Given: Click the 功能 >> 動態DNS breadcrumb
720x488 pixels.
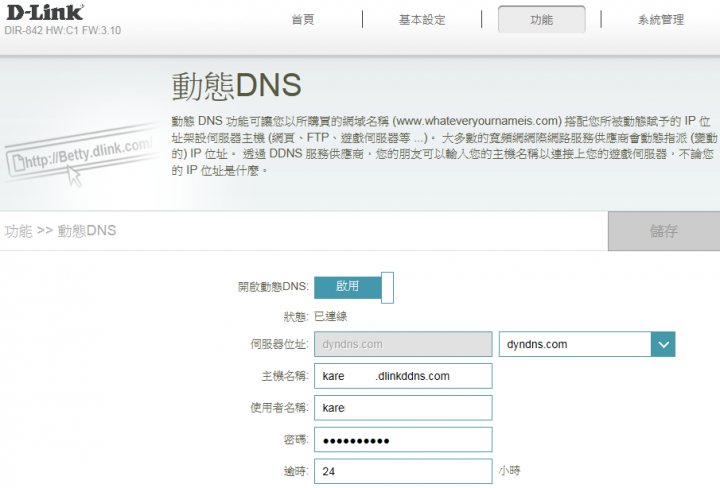Looking at the screenshot, I should click(x=61, y=230).
